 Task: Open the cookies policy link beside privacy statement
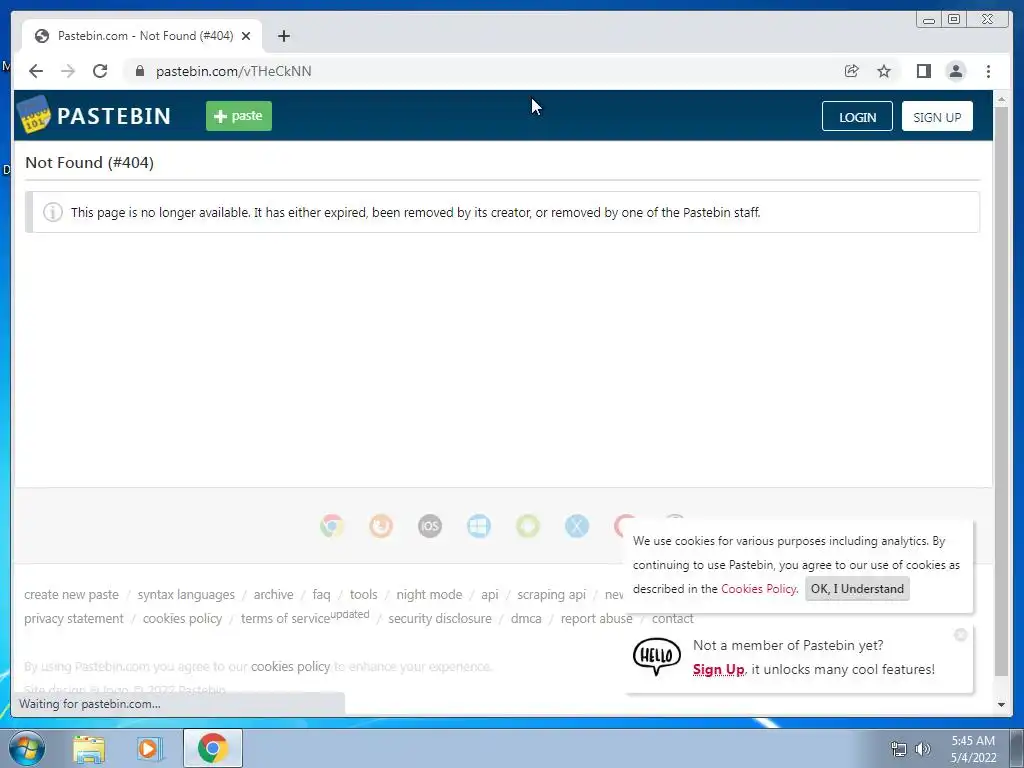click(182, 618)
